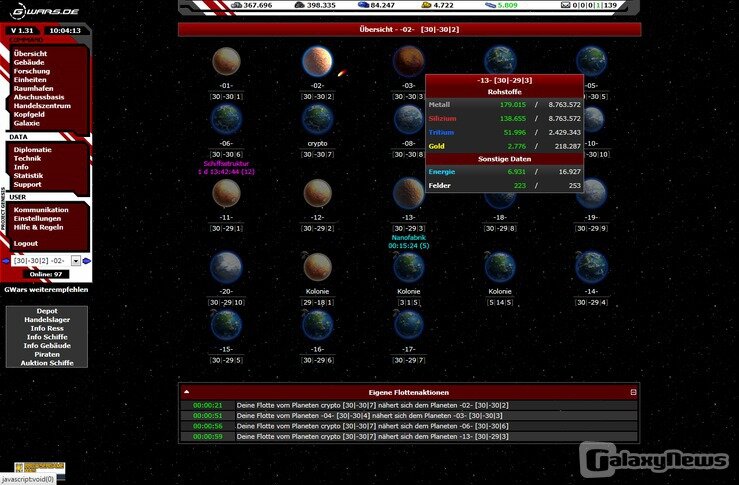The image size is (739, 485).
Task: Open the planet selector dropdown
Action: 75,261
